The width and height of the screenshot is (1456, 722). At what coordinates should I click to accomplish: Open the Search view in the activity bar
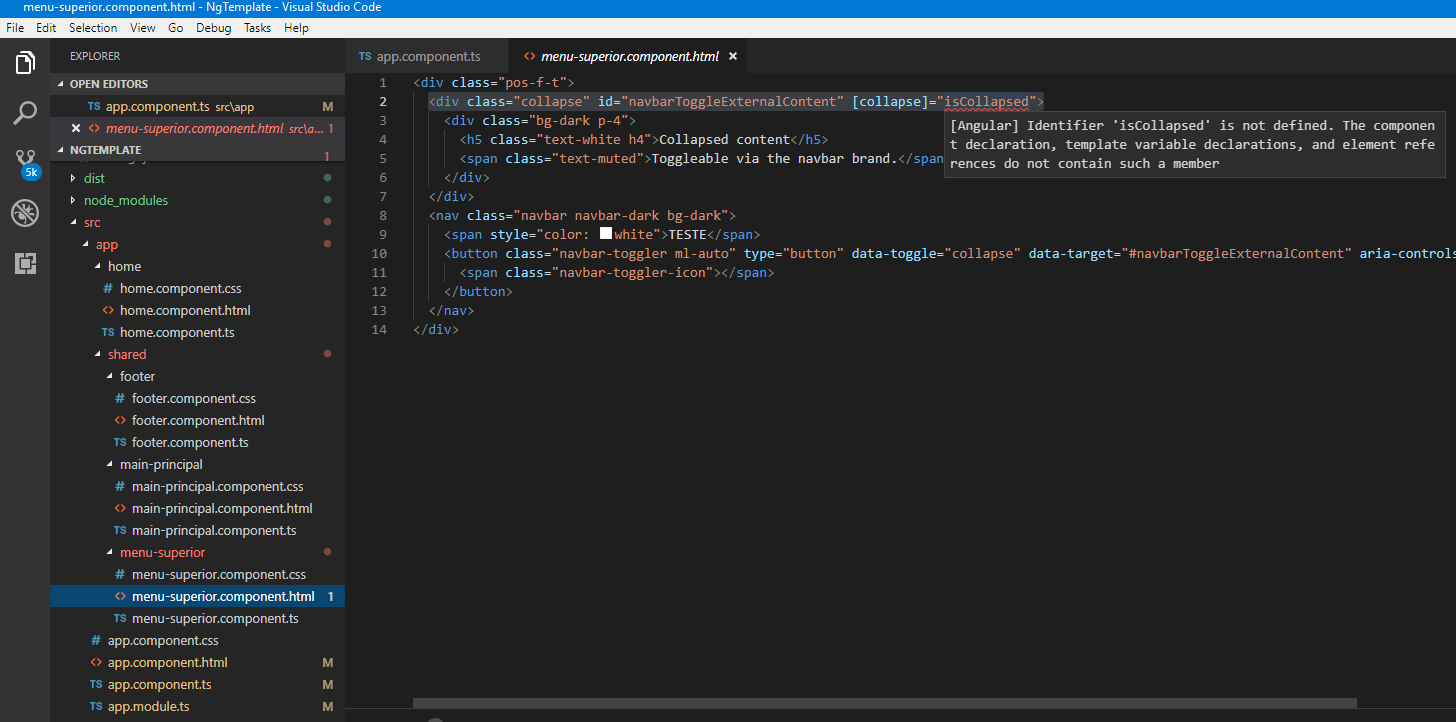click(x=25, y=112)
